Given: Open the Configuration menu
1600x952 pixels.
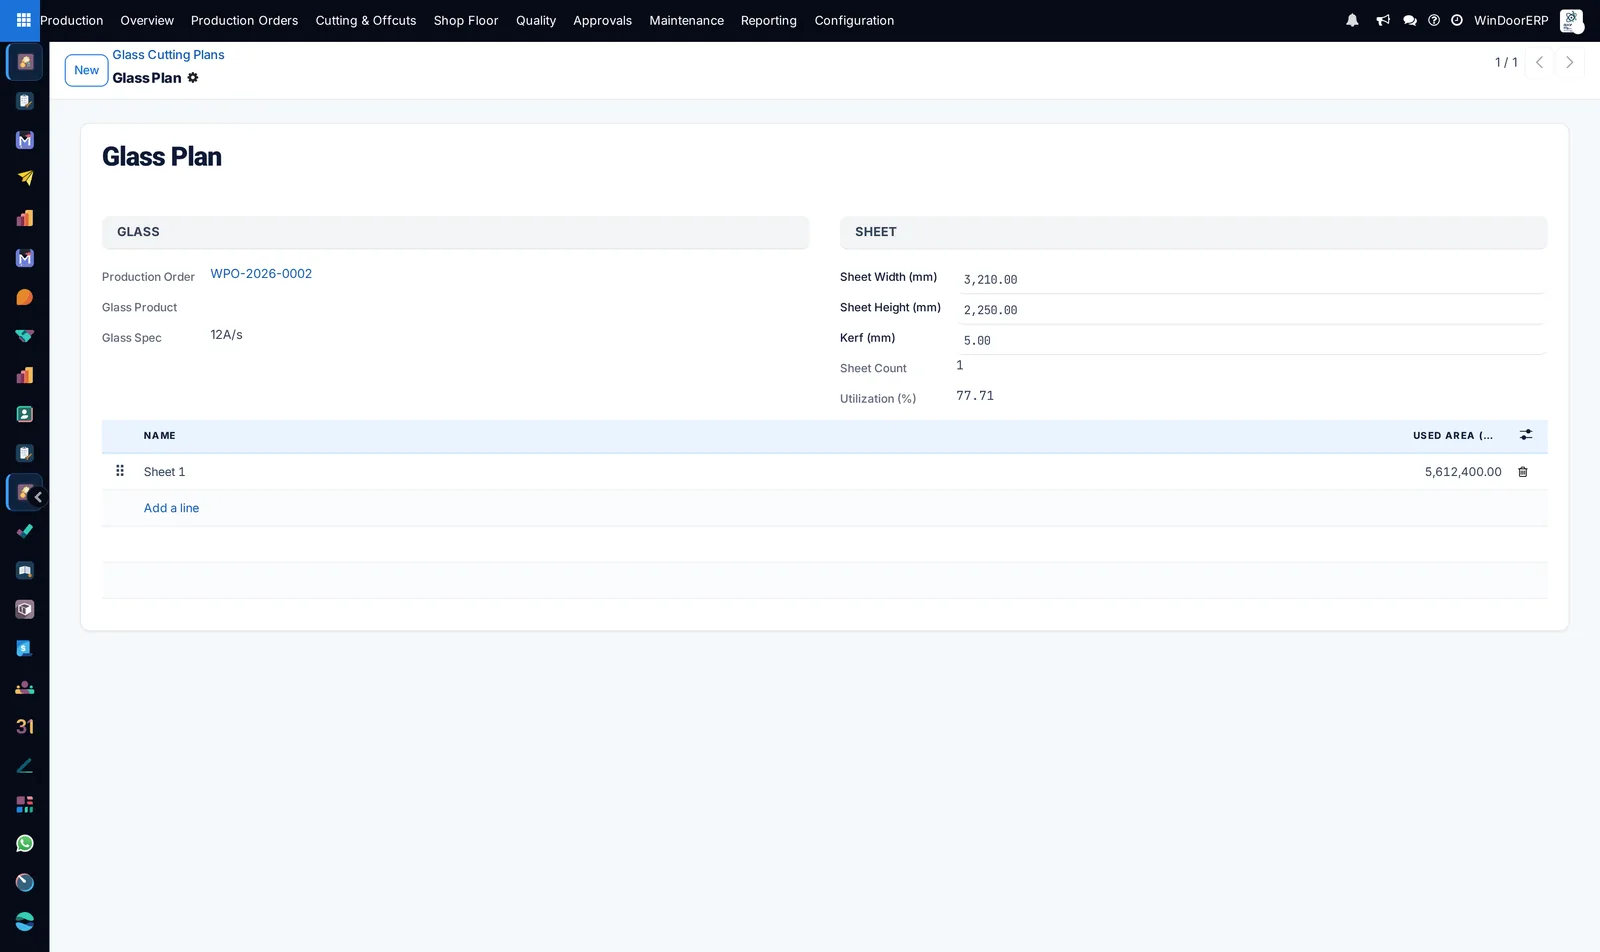Looking at the screenshot, I should click(854, 20).
